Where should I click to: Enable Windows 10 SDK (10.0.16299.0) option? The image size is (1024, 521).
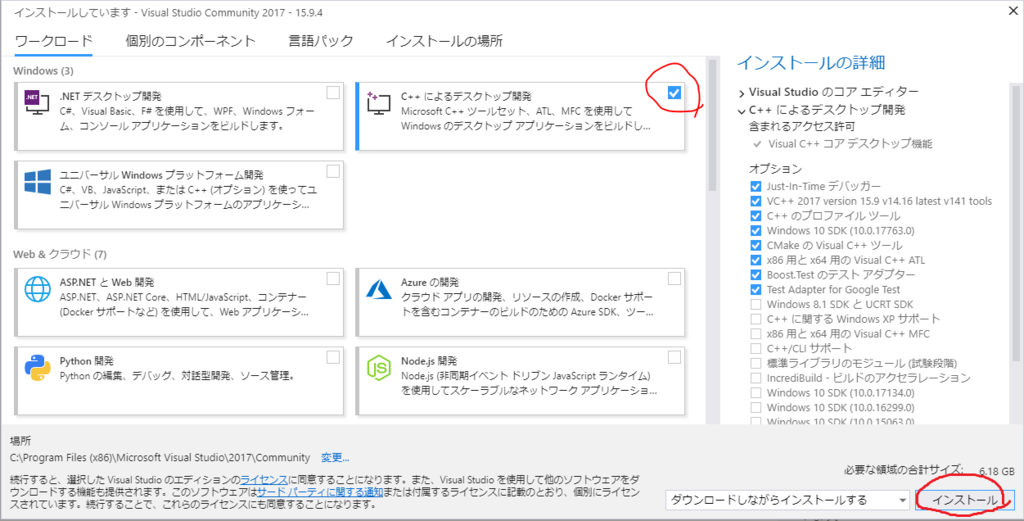click(756, 407)
